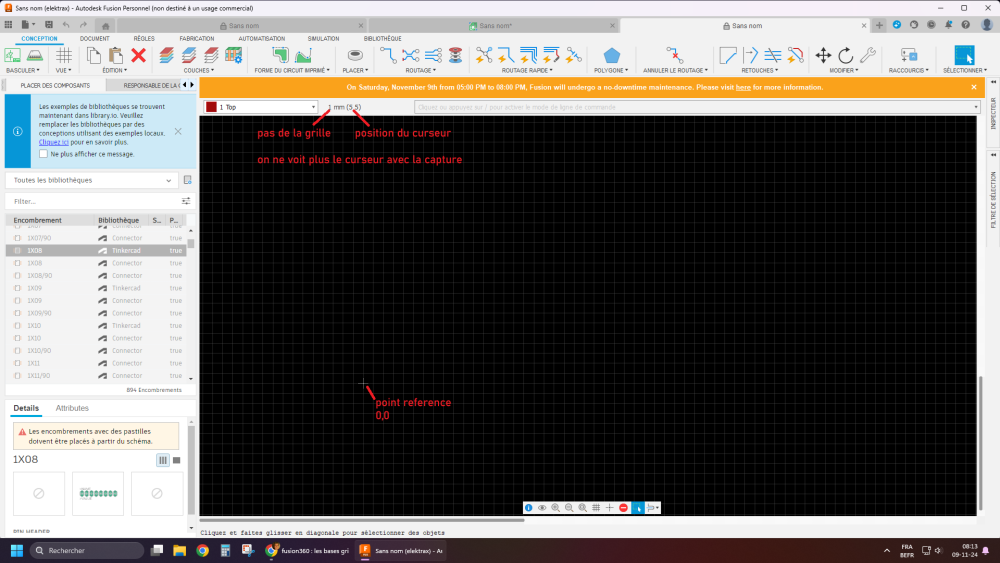
Task: Click the command line input field
Action: point(696,107)
